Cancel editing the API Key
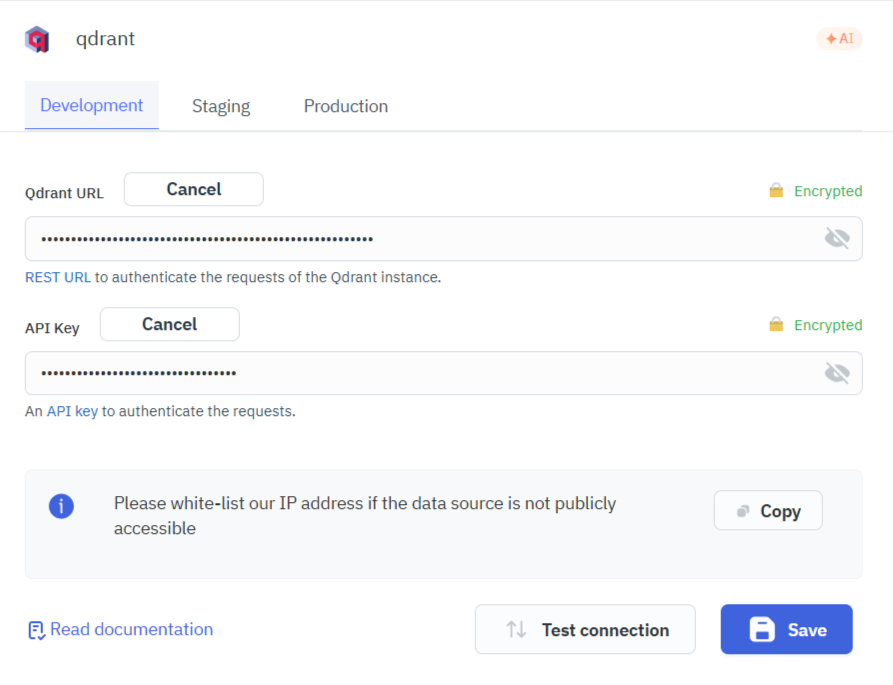Image resolution: width=893 pixels, height=685 pixels. click(x=170, y=324)
